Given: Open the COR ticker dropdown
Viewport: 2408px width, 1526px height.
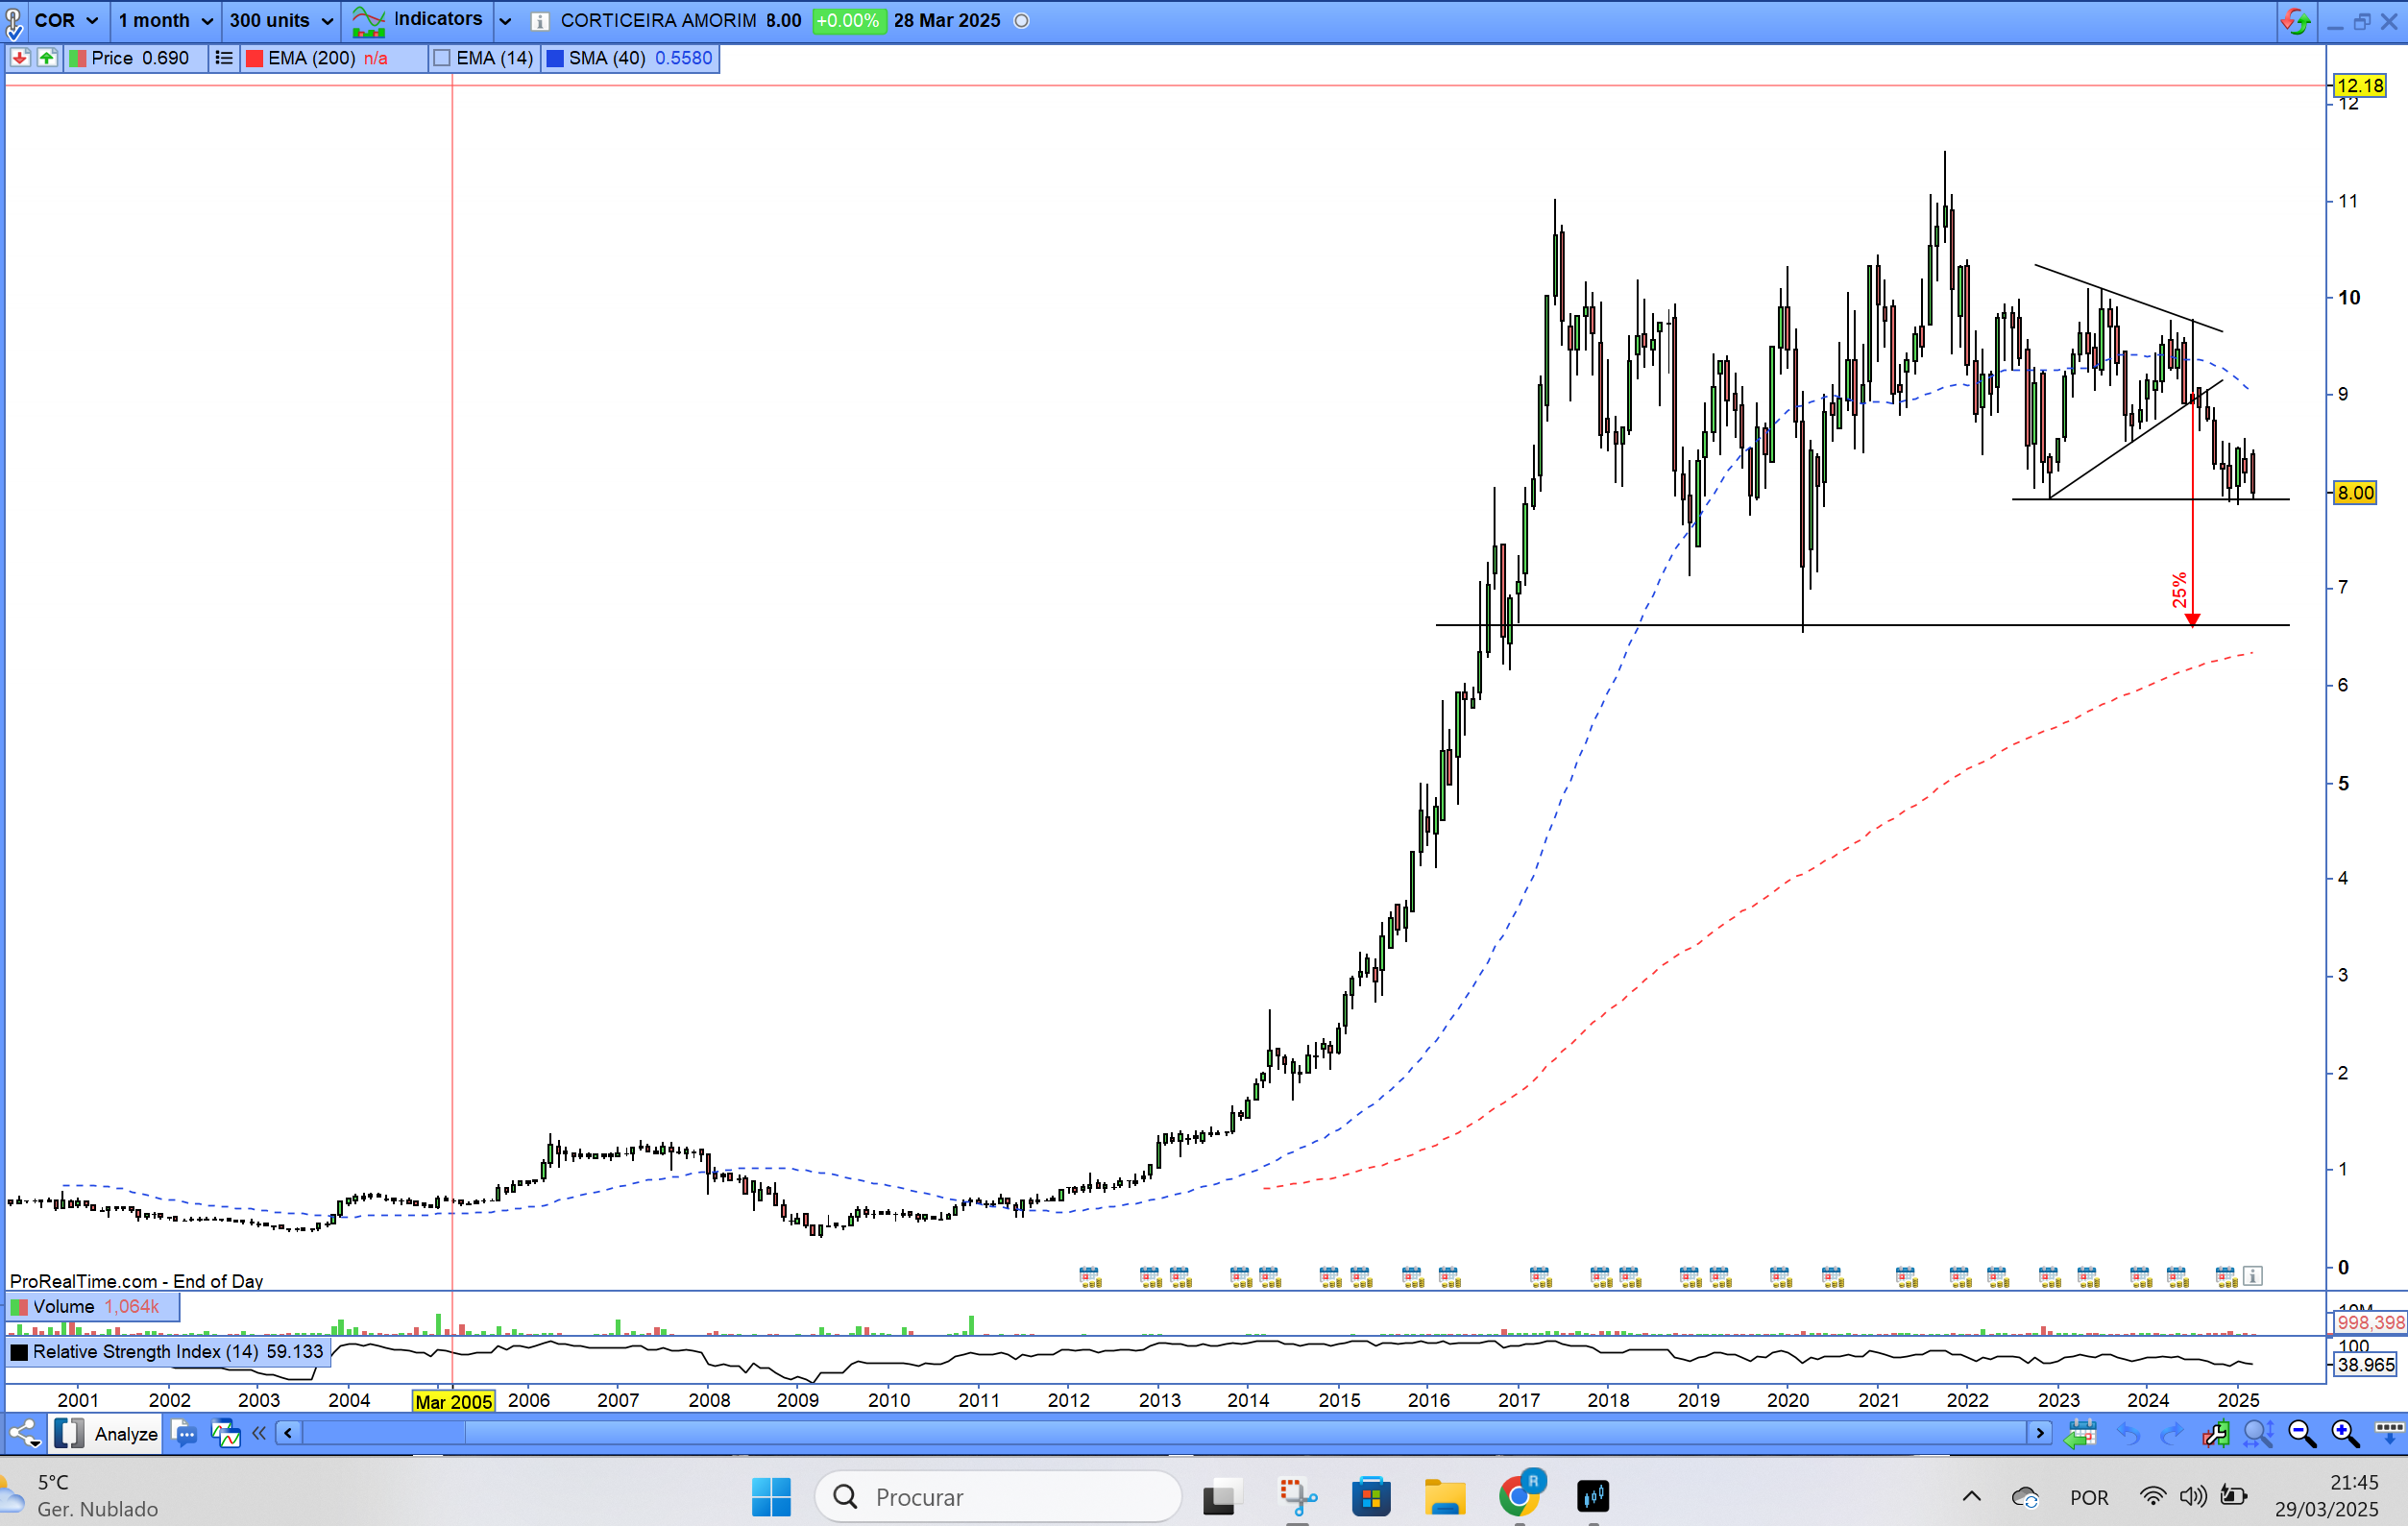Looking at the screenshot, I should tap(66, 21).
